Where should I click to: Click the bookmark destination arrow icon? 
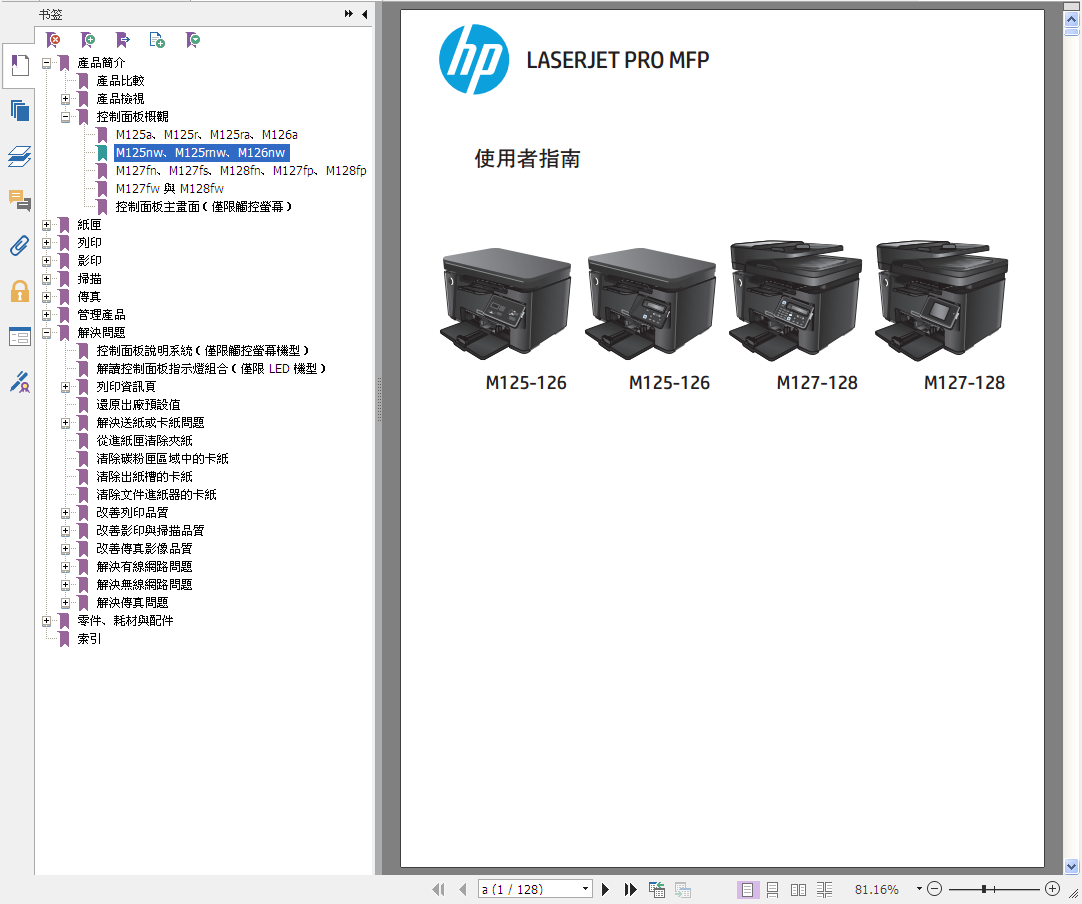coord(123,40)
